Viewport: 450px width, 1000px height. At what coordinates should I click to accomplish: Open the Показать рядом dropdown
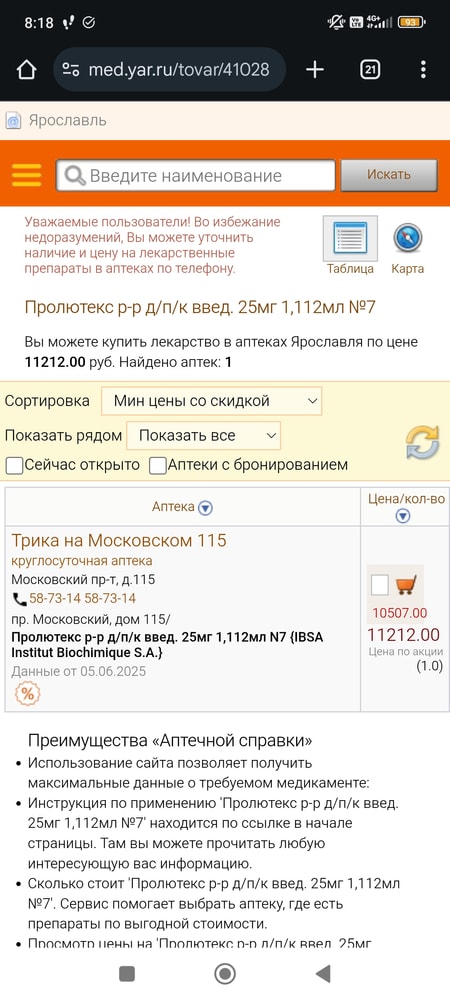203,436
